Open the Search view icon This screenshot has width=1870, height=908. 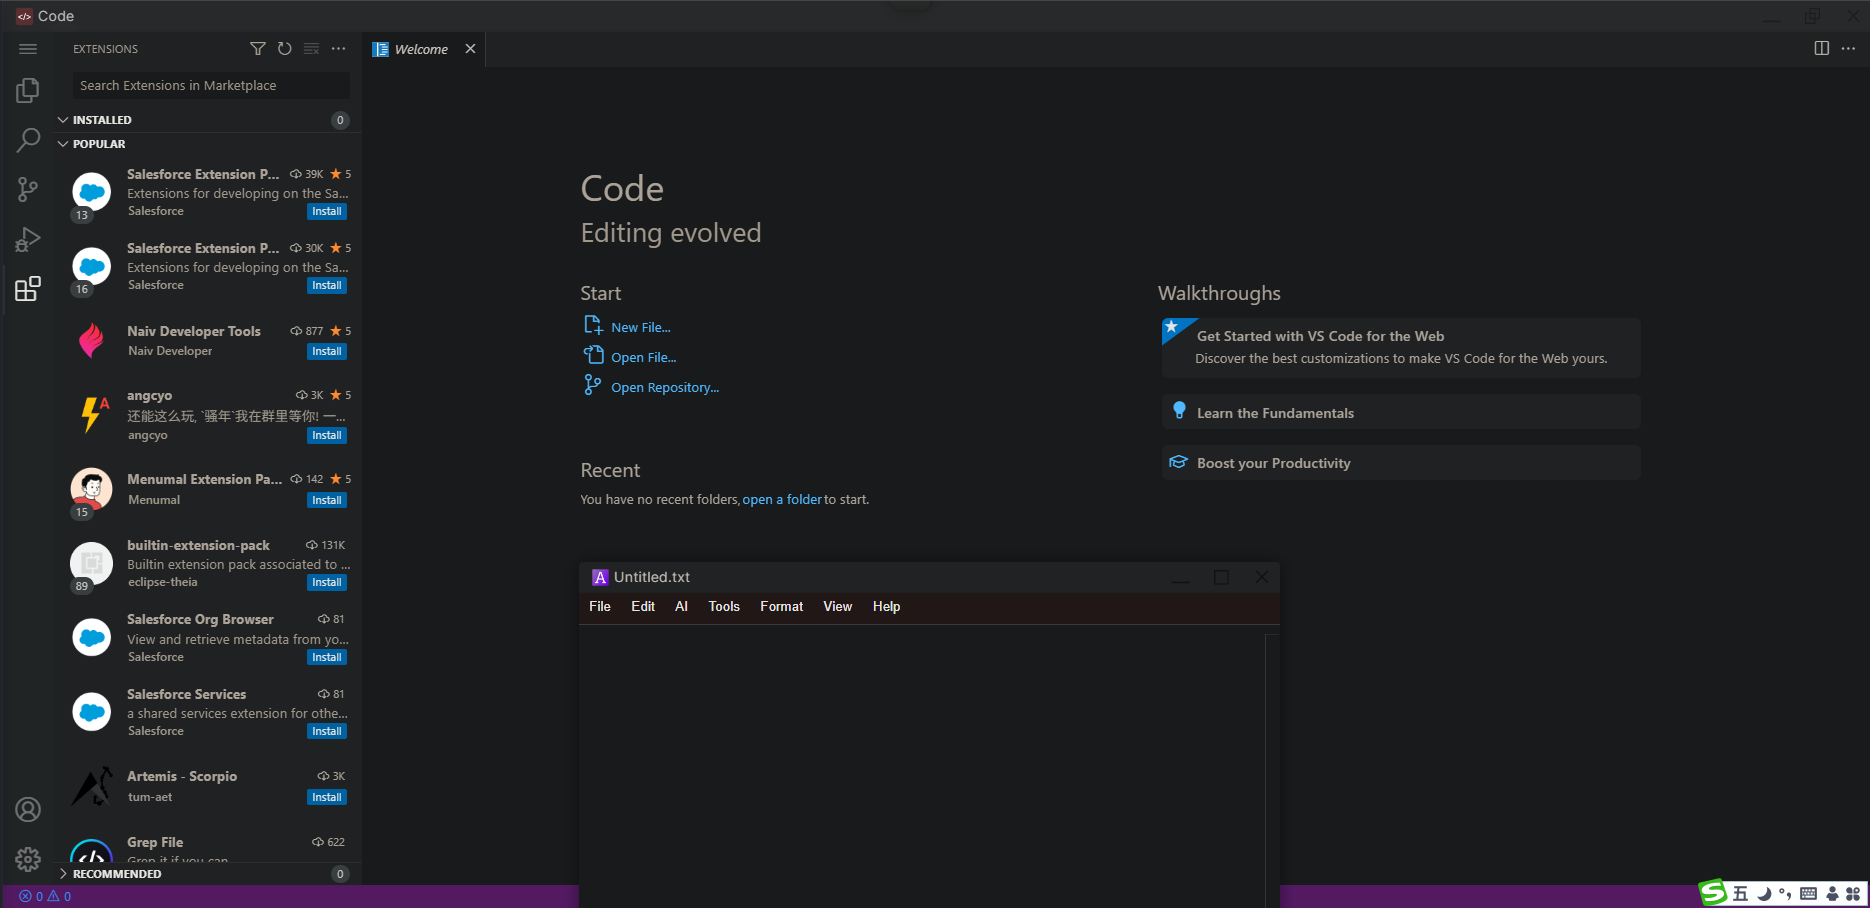[x=28, y=140]
